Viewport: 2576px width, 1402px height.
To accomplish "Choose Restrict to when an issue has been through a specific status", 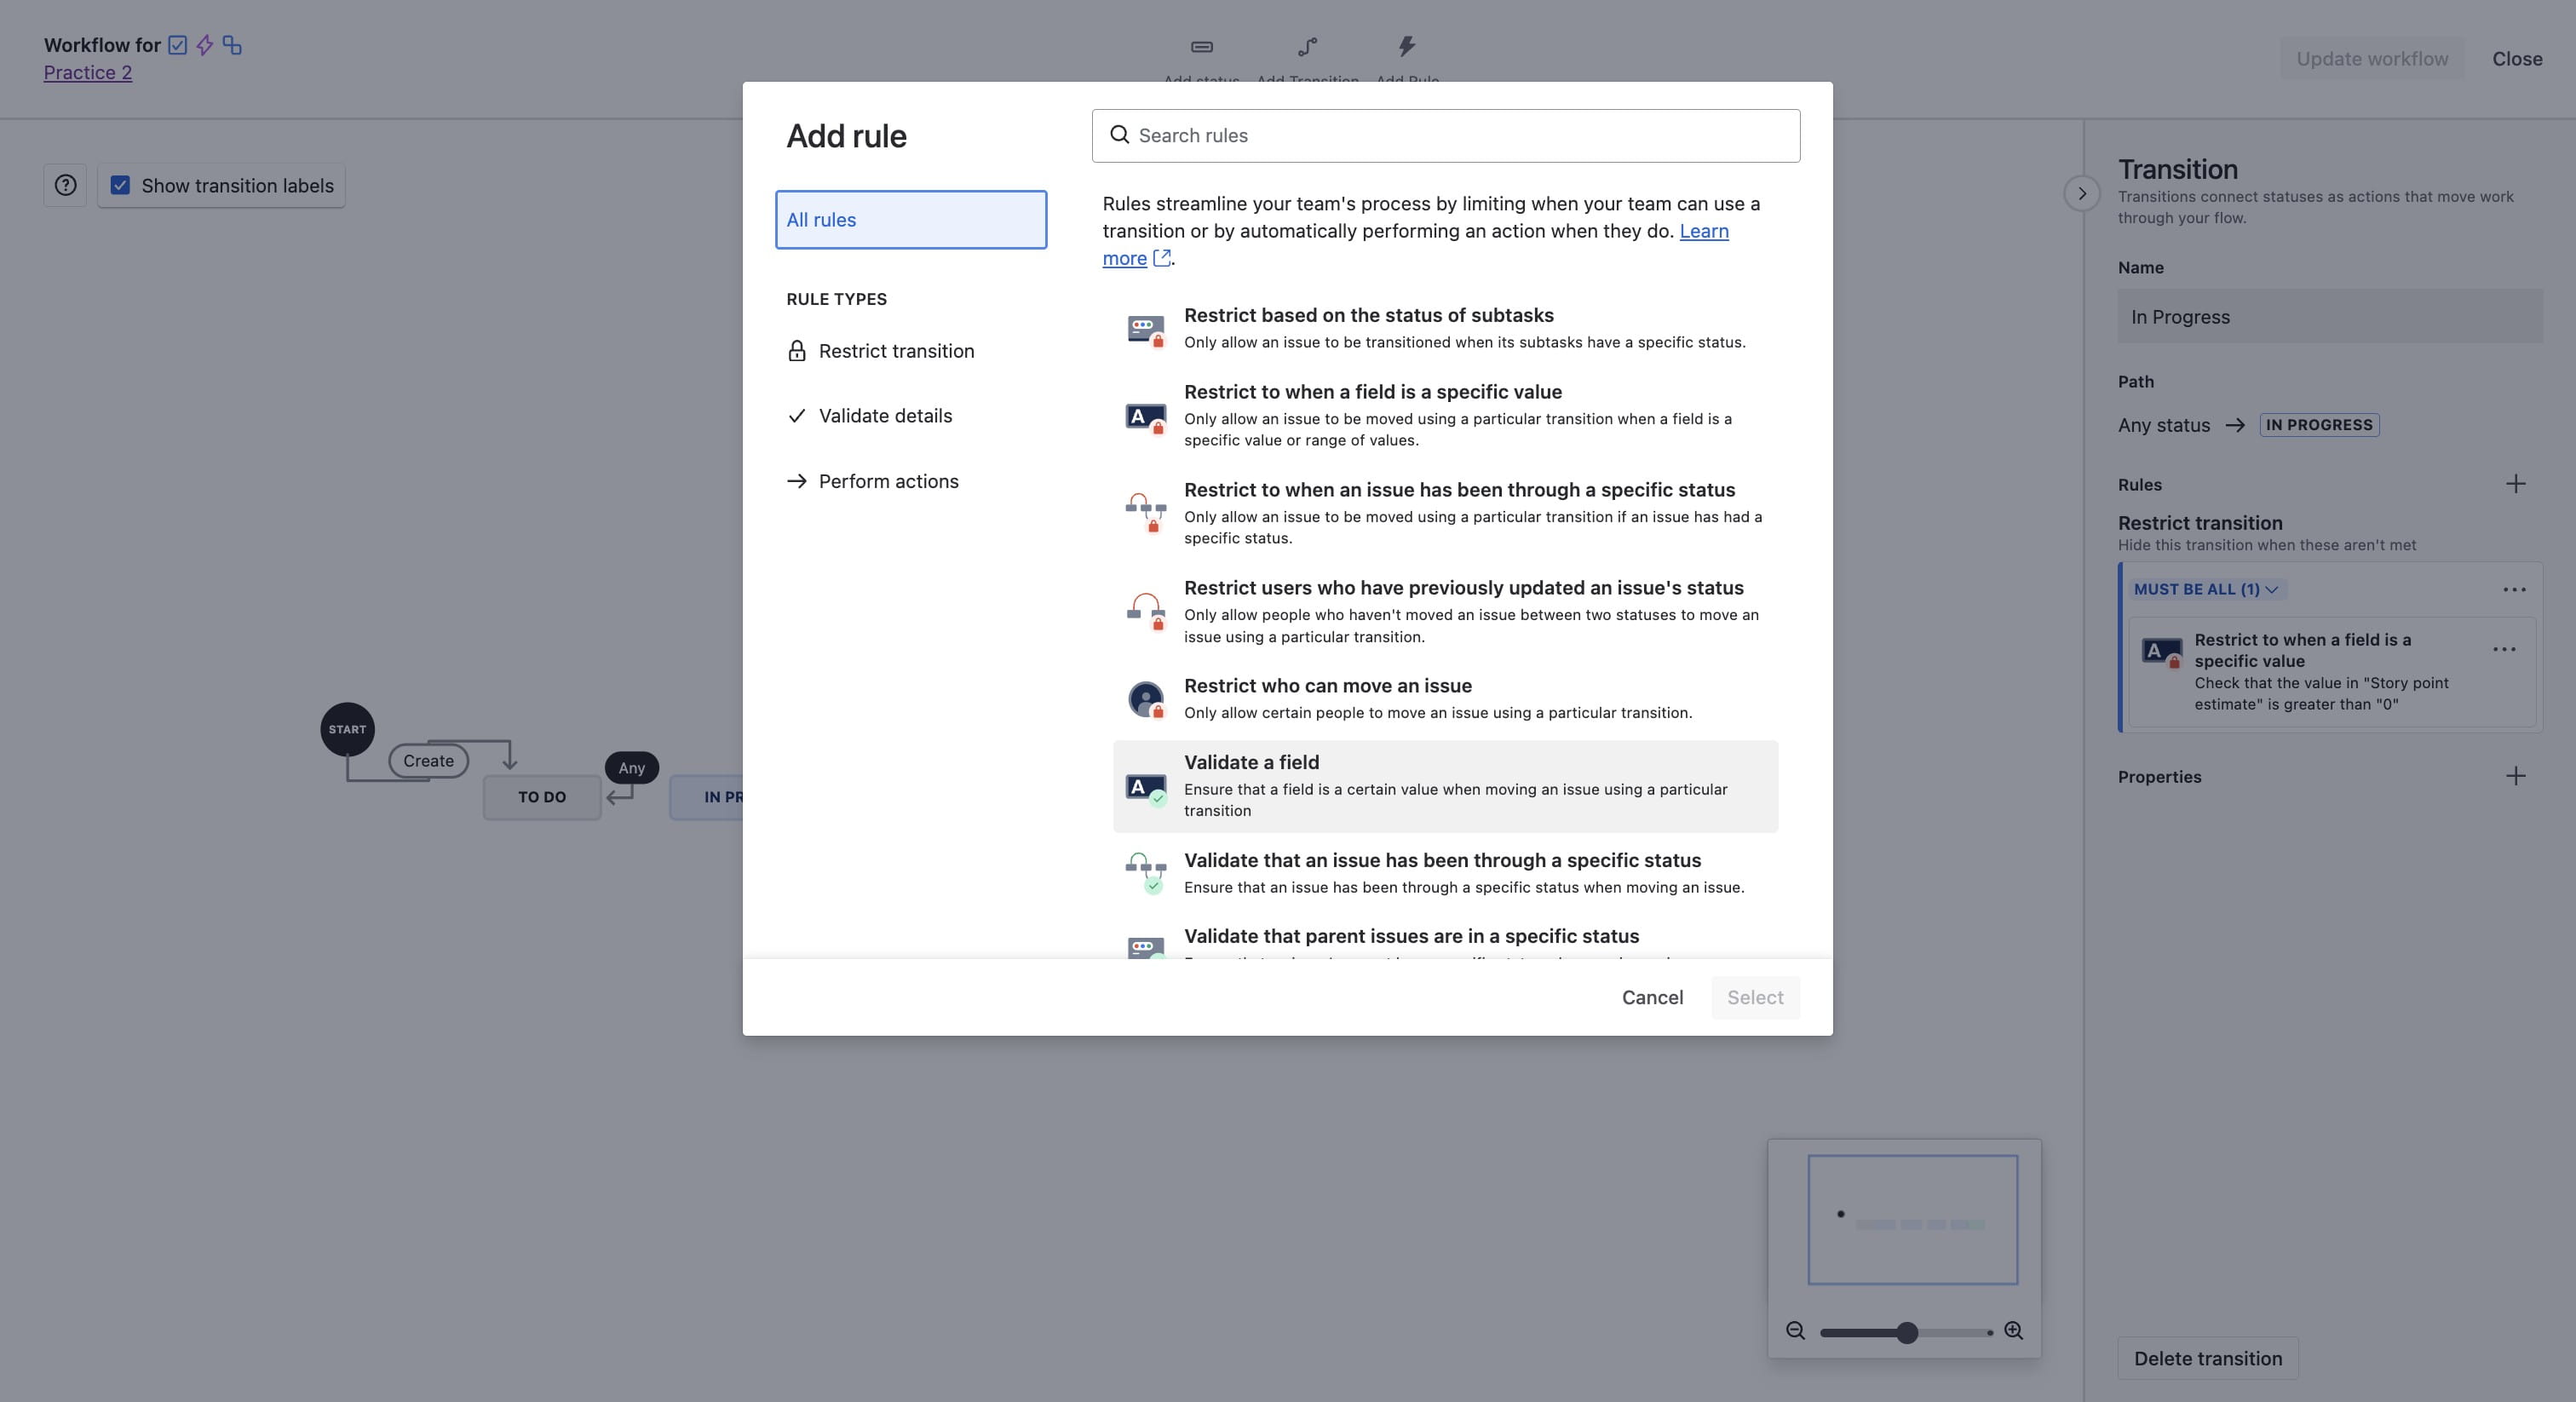I will (x=1445, y=514).
